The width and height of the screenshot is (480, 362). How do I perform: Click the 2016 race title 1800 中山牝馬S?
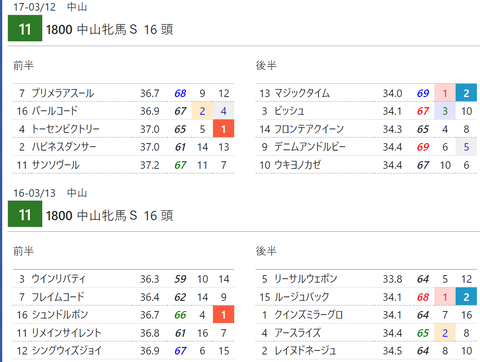(92, 216)
